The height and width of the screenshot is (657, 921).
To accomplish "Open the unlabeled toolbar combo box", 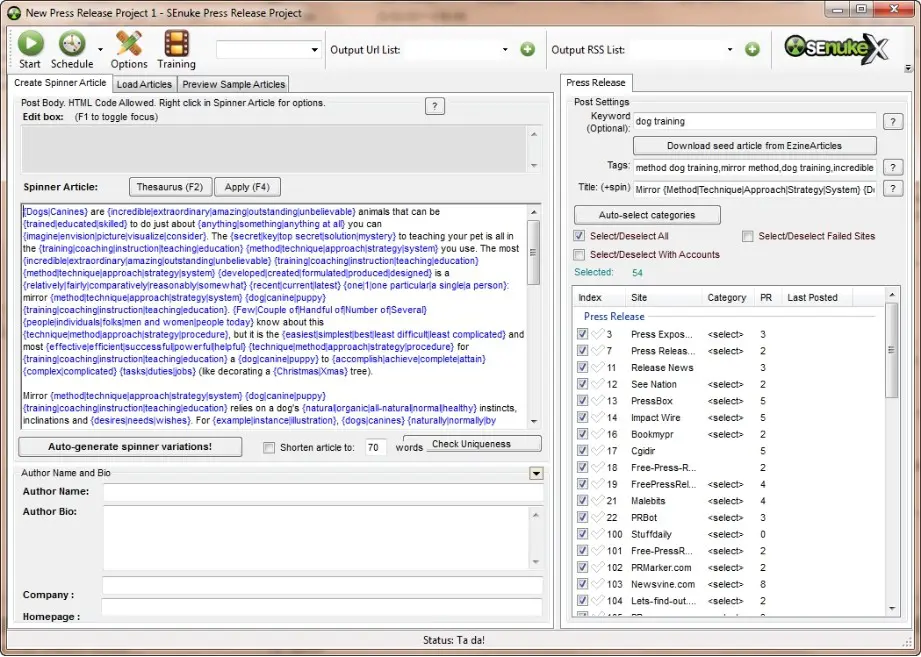I will click(x=269, y=50).
